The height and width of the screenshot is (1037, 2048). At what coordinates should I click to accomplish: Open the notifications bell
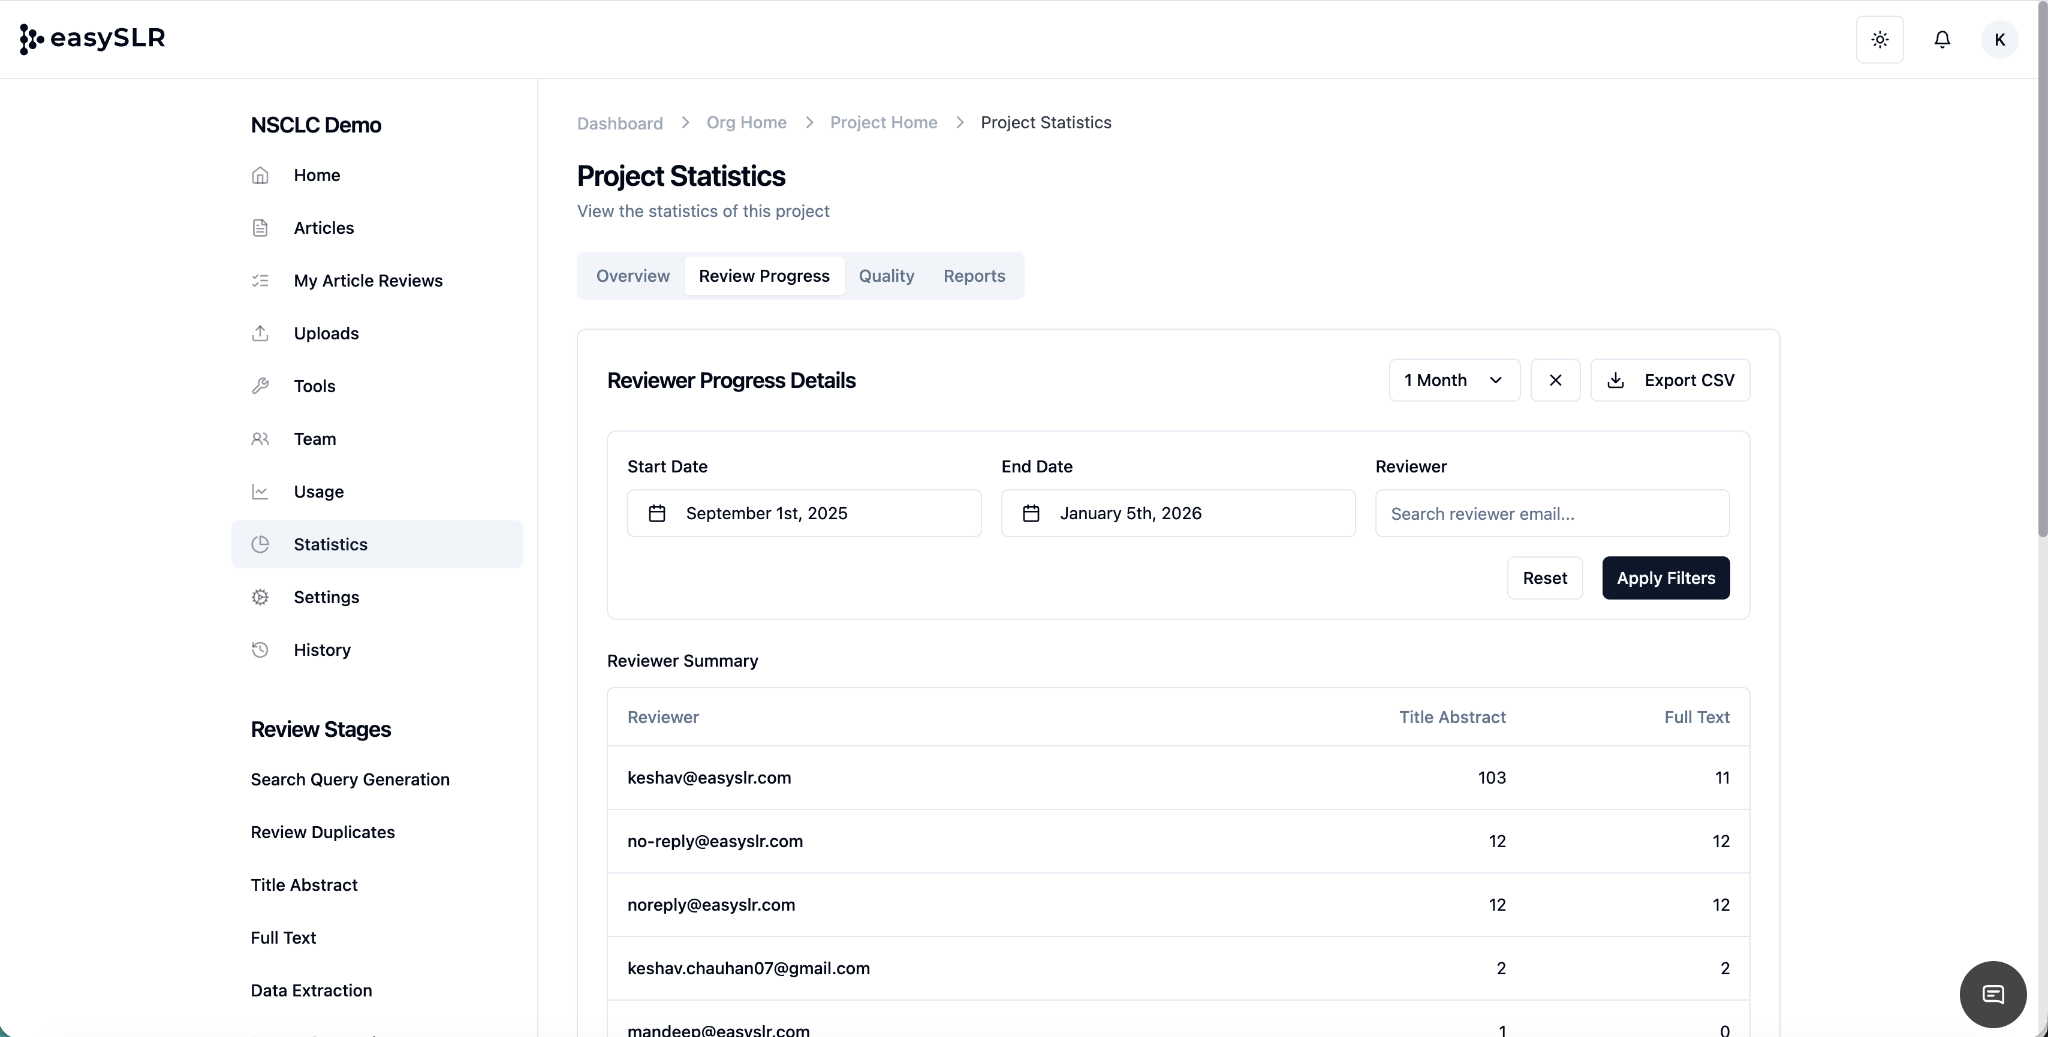click(x=1941, y=40)
